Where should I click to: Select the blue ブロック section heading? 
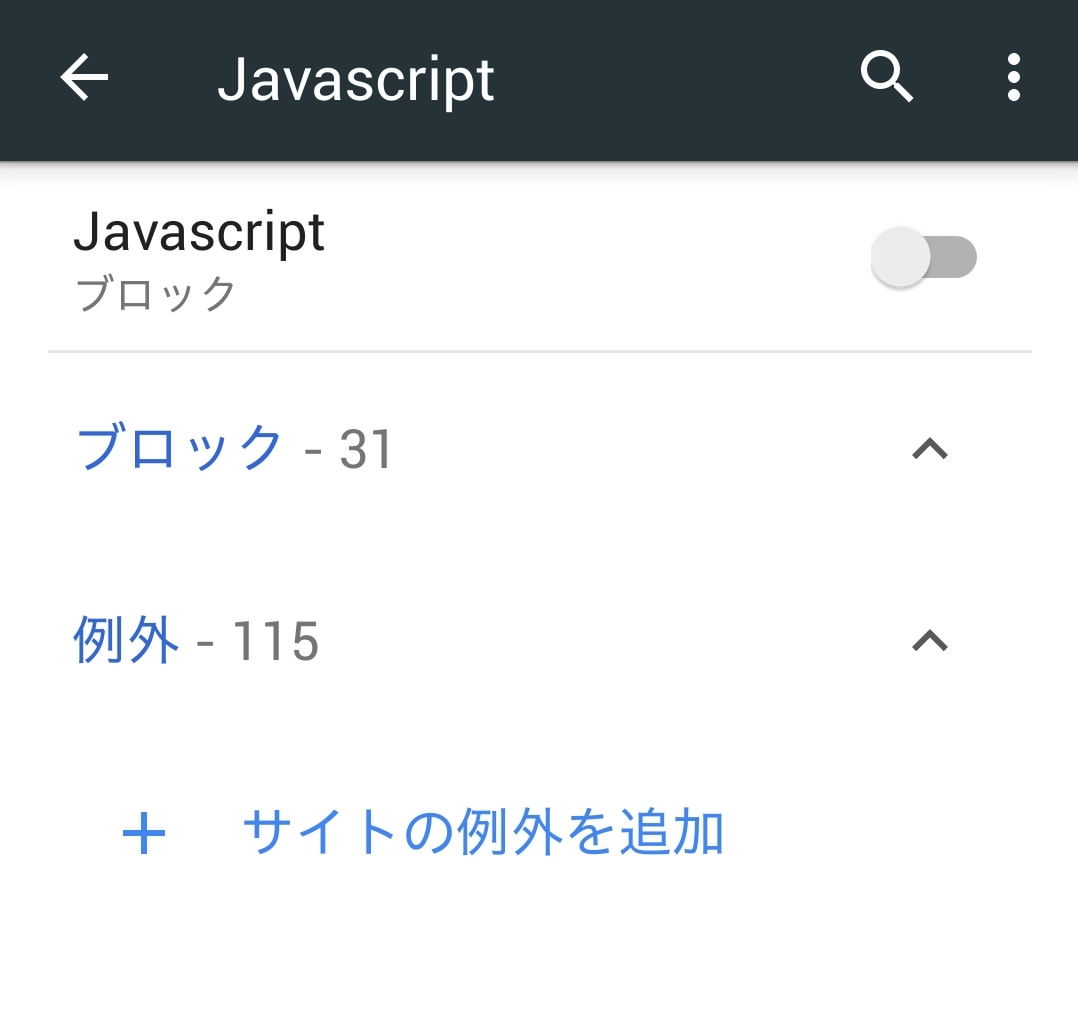click(180, 449)
